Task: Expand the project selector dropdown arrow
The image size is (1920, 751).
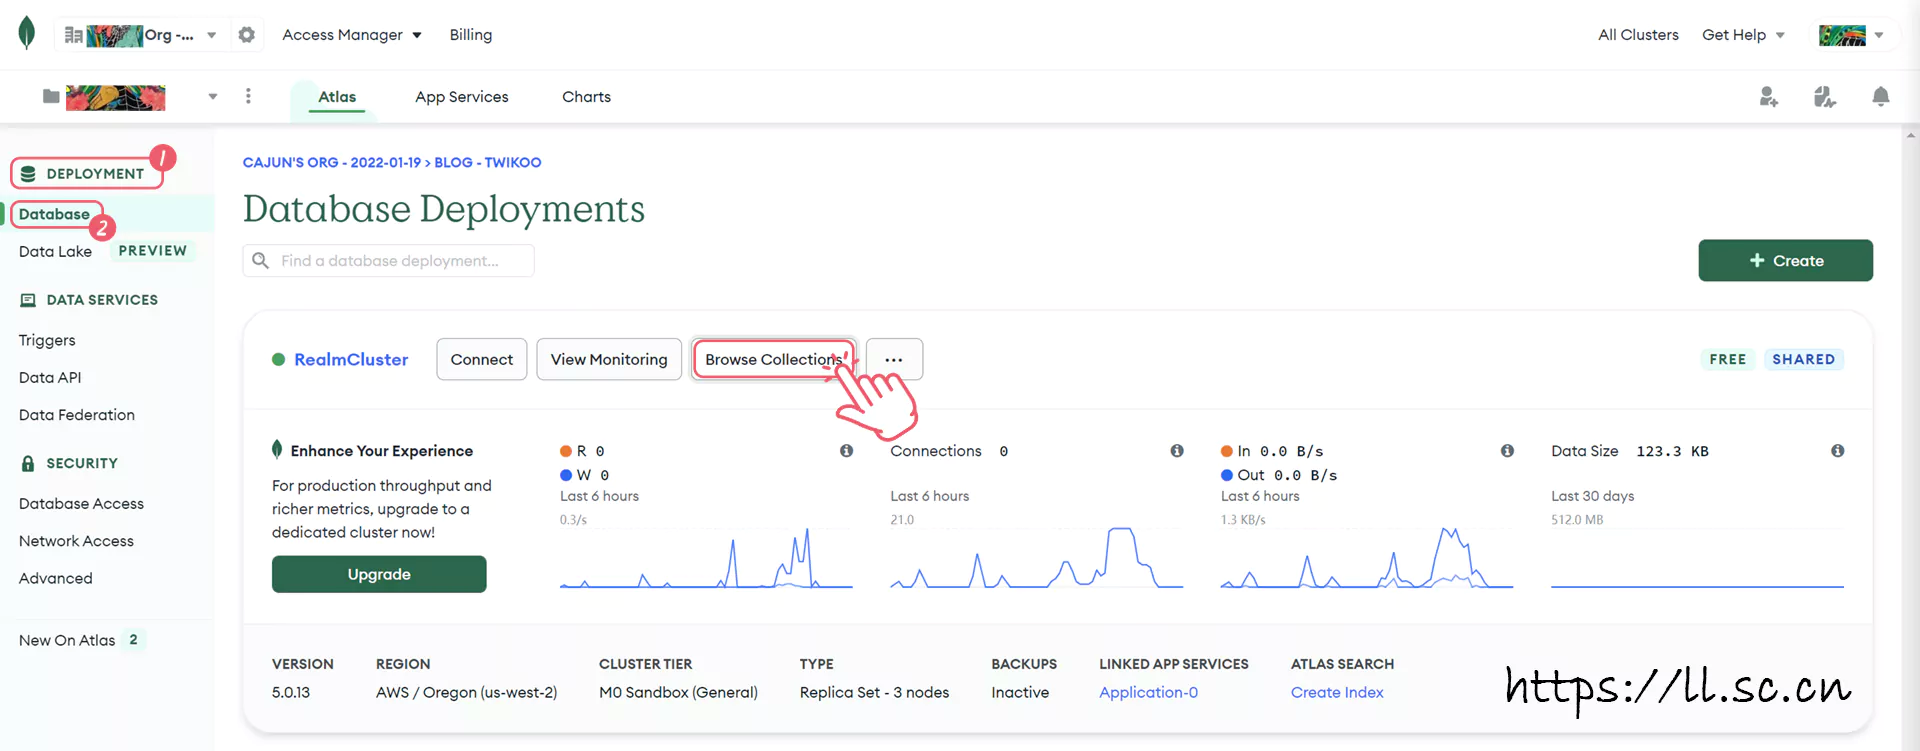Action: tap(212, 97)
